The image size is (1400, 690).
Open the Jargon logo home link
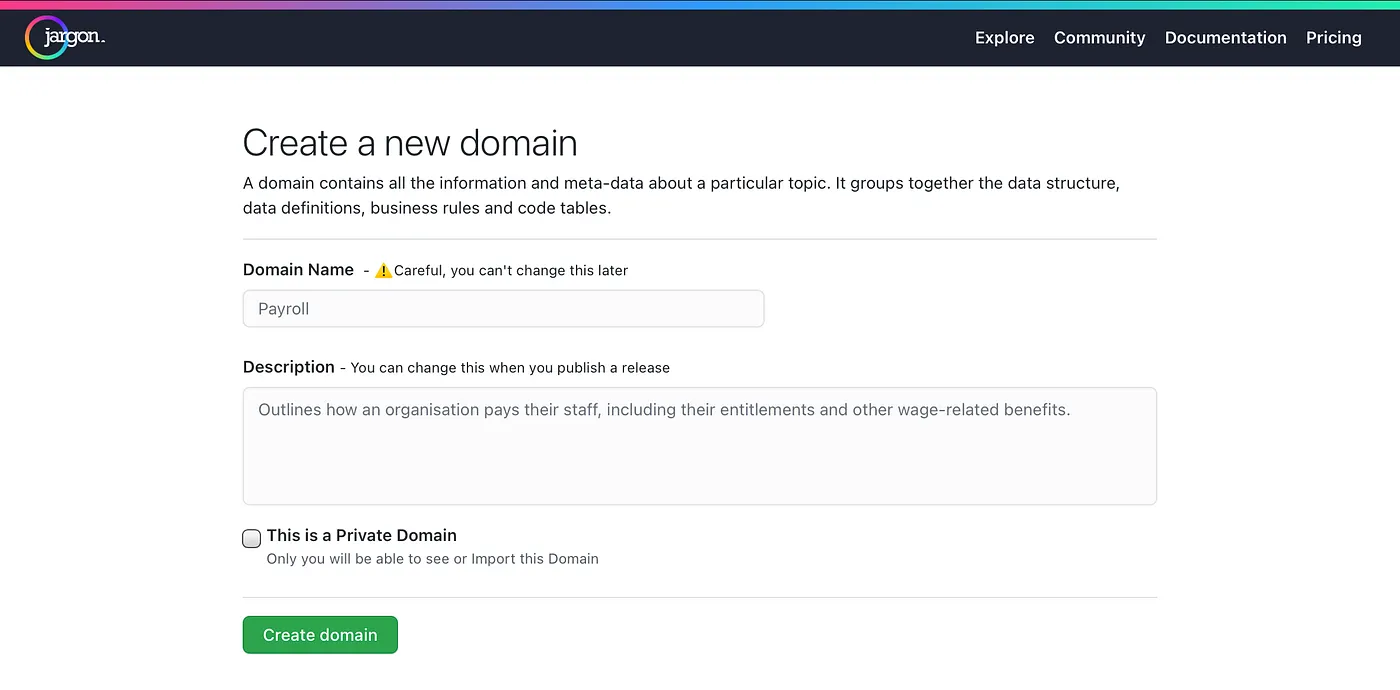coord(65,38)
